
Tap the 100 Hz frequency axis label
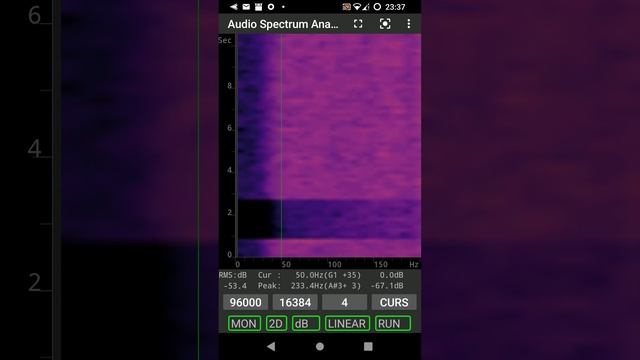coord(334,264)
